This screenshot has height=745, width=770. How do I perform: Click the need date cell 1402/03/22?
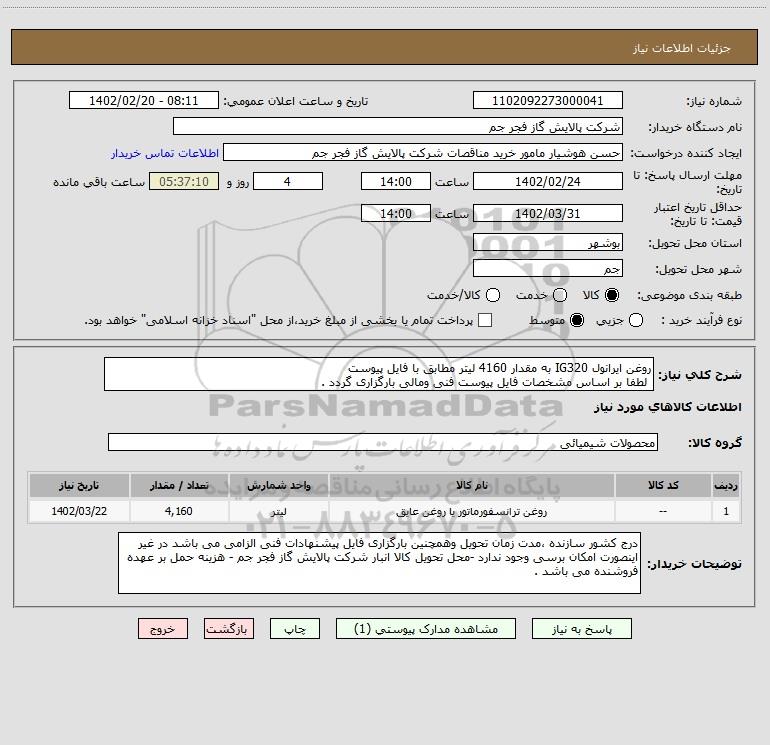79,511
